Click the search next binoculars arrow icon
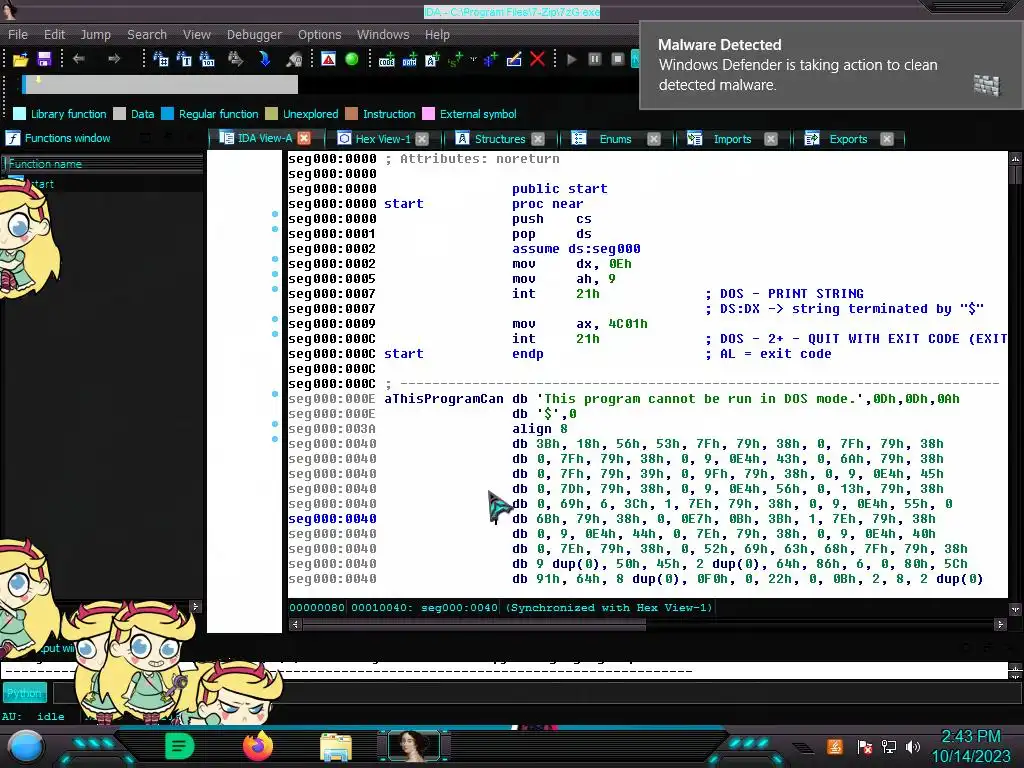Viewport: 1024px width, 768px height. coord(235,59)
